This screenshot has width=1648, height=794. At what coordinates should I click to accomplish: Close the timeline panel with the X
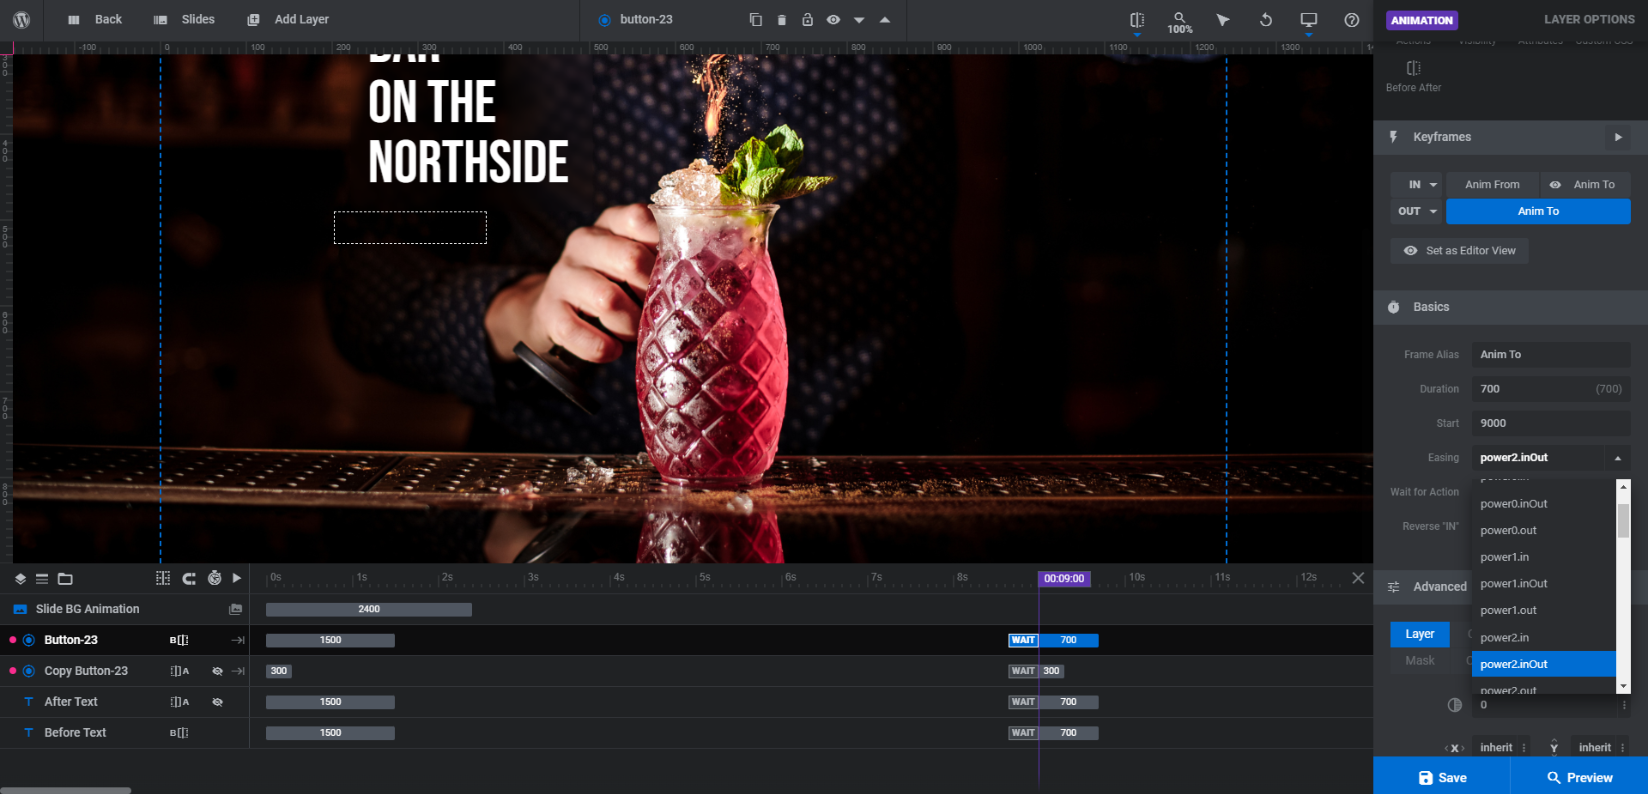pyautogui.click(x=1358, y=578)
